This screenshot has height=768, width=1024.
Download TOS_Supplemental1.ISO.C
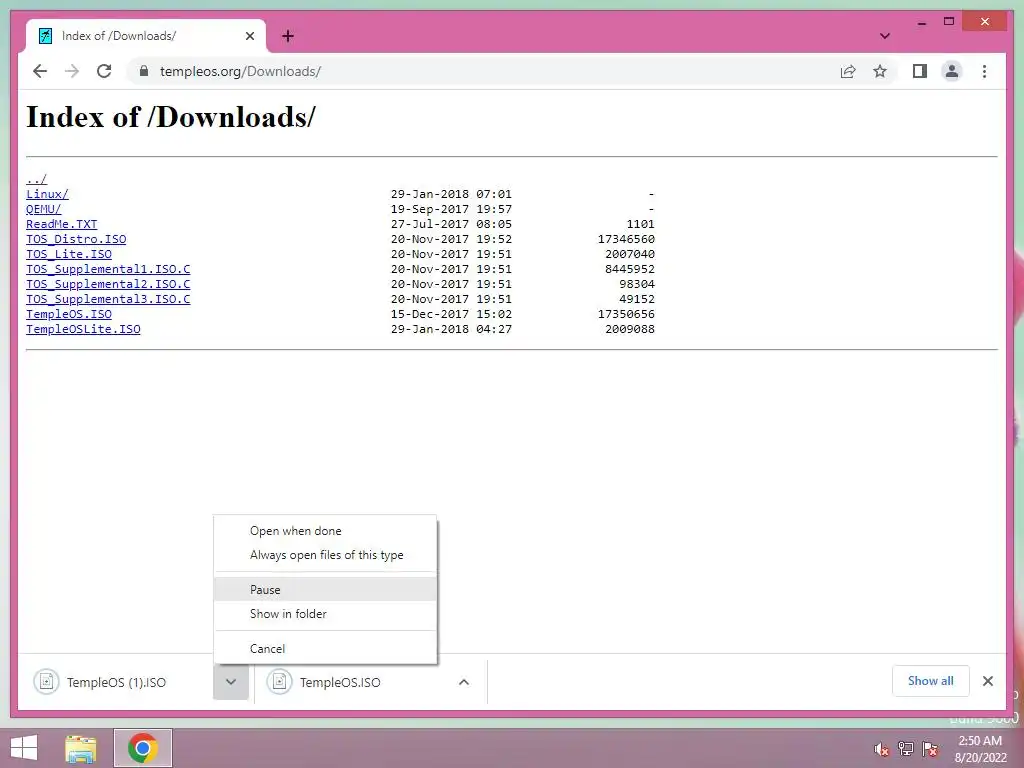(108, 269)
